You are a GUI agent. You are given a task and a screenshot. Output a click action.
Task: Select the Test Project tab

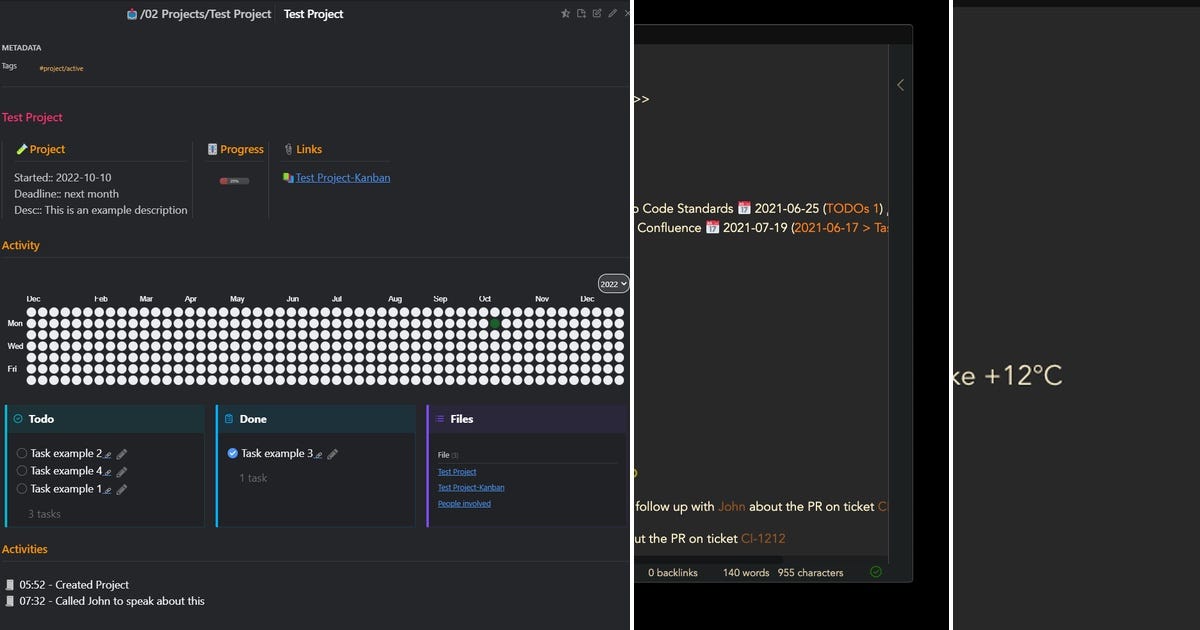[313, 14]
